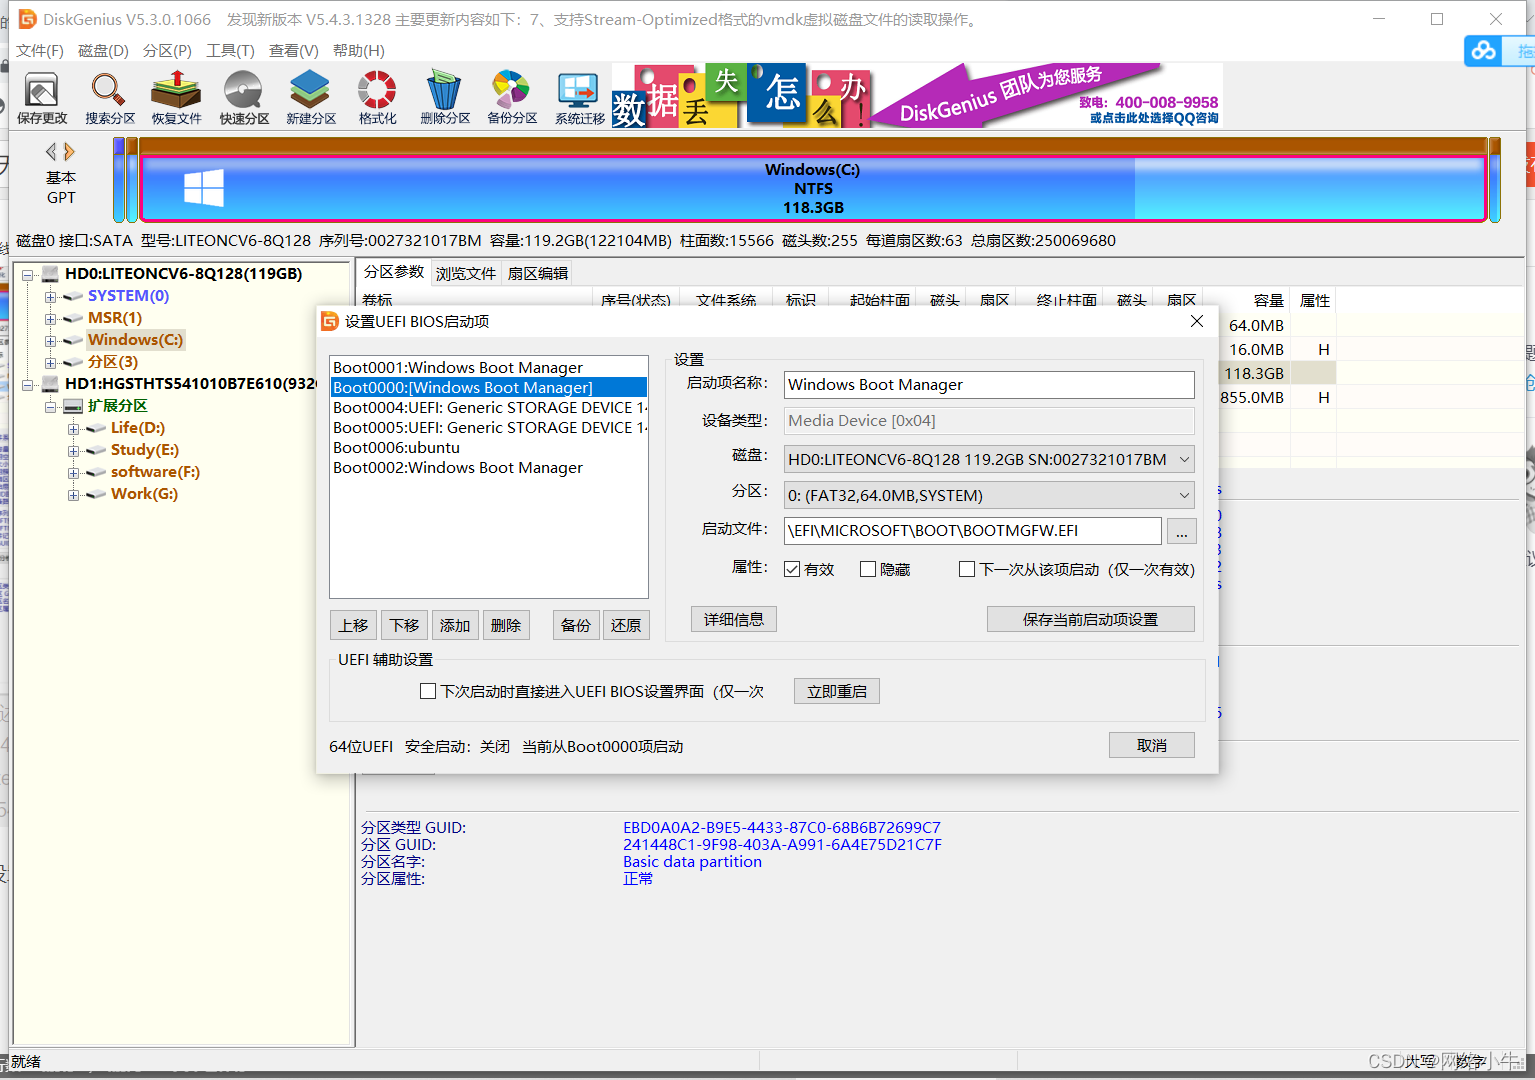Open the 查看(V) menu
1535x1080 pixels.
pos(294,51)
